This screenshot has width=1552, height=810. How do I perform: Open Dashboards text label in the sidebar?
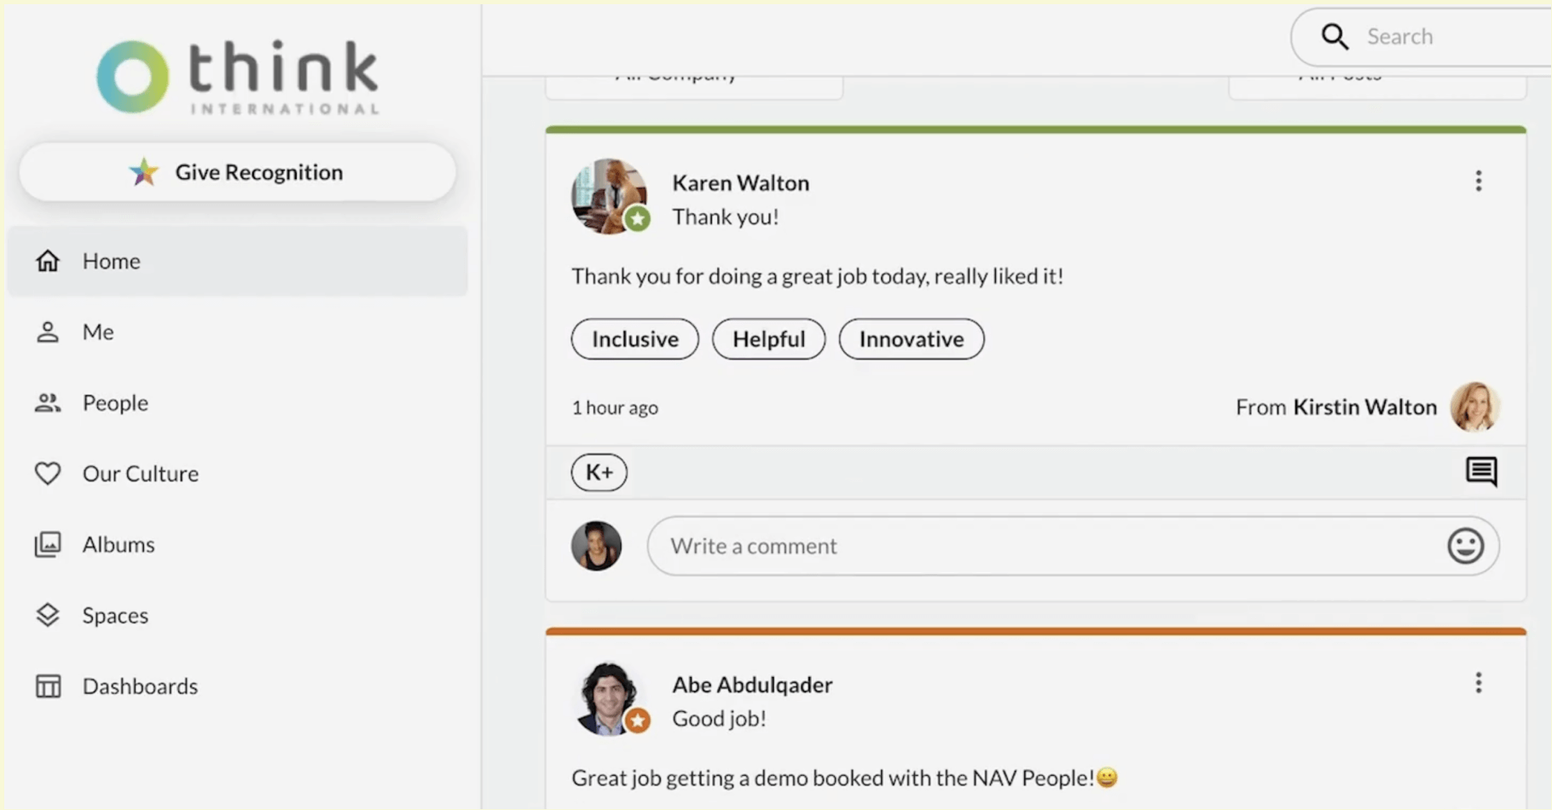(140, 686)
